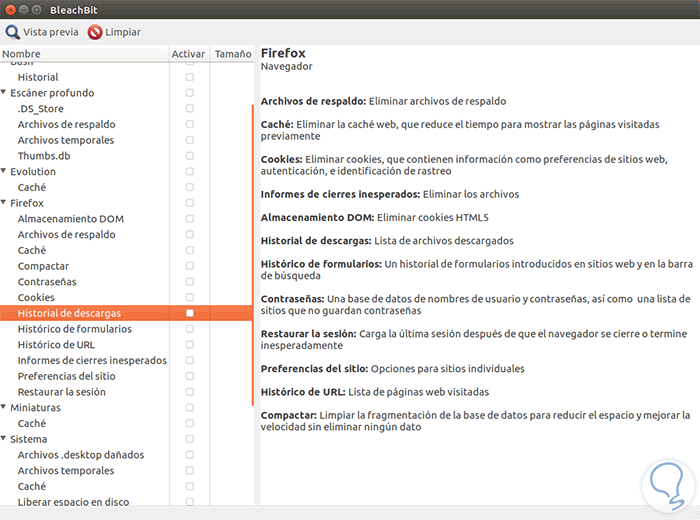
Task: Select Archivos de respaldo under Escáner profundo
Action: (126, 124)
